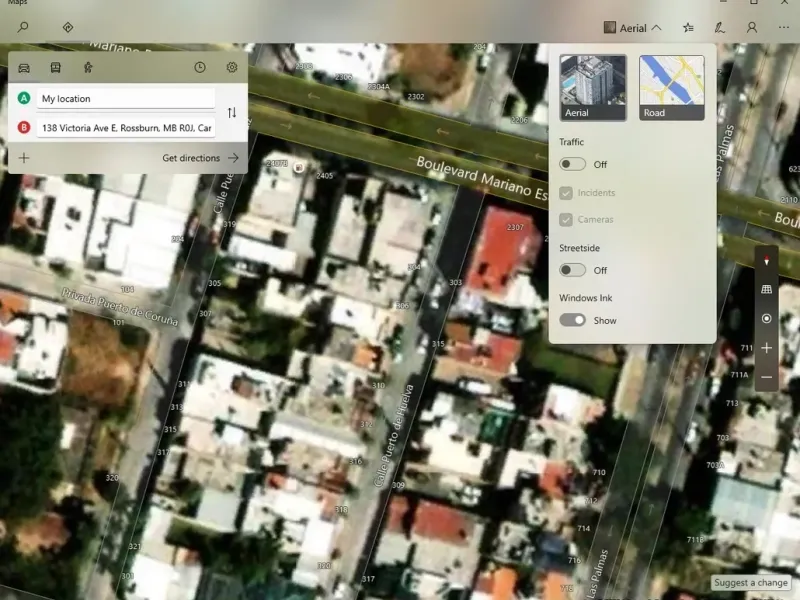Image resolution: width=800 pixels, height=600 pixels.
Task: Zoom out with minus button
Action: pyautogui.click(x=766, y=377)
